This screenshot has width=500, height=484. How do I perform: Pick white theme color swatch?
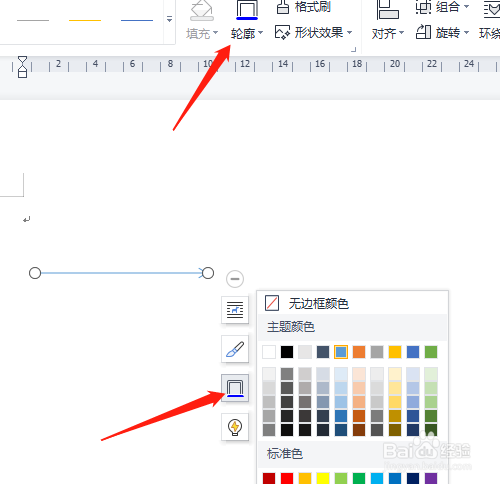269,352
